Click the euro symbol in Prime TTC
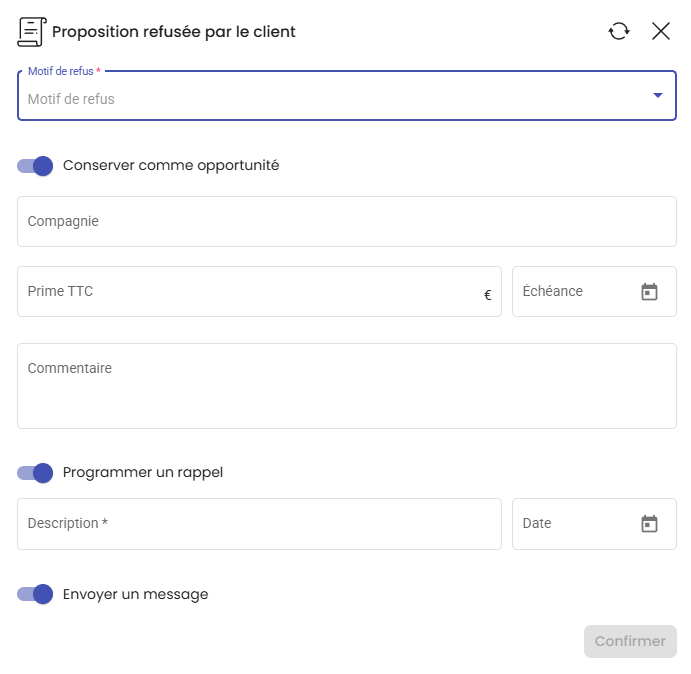This screenshot has width=691, height=674. point(487,295)
